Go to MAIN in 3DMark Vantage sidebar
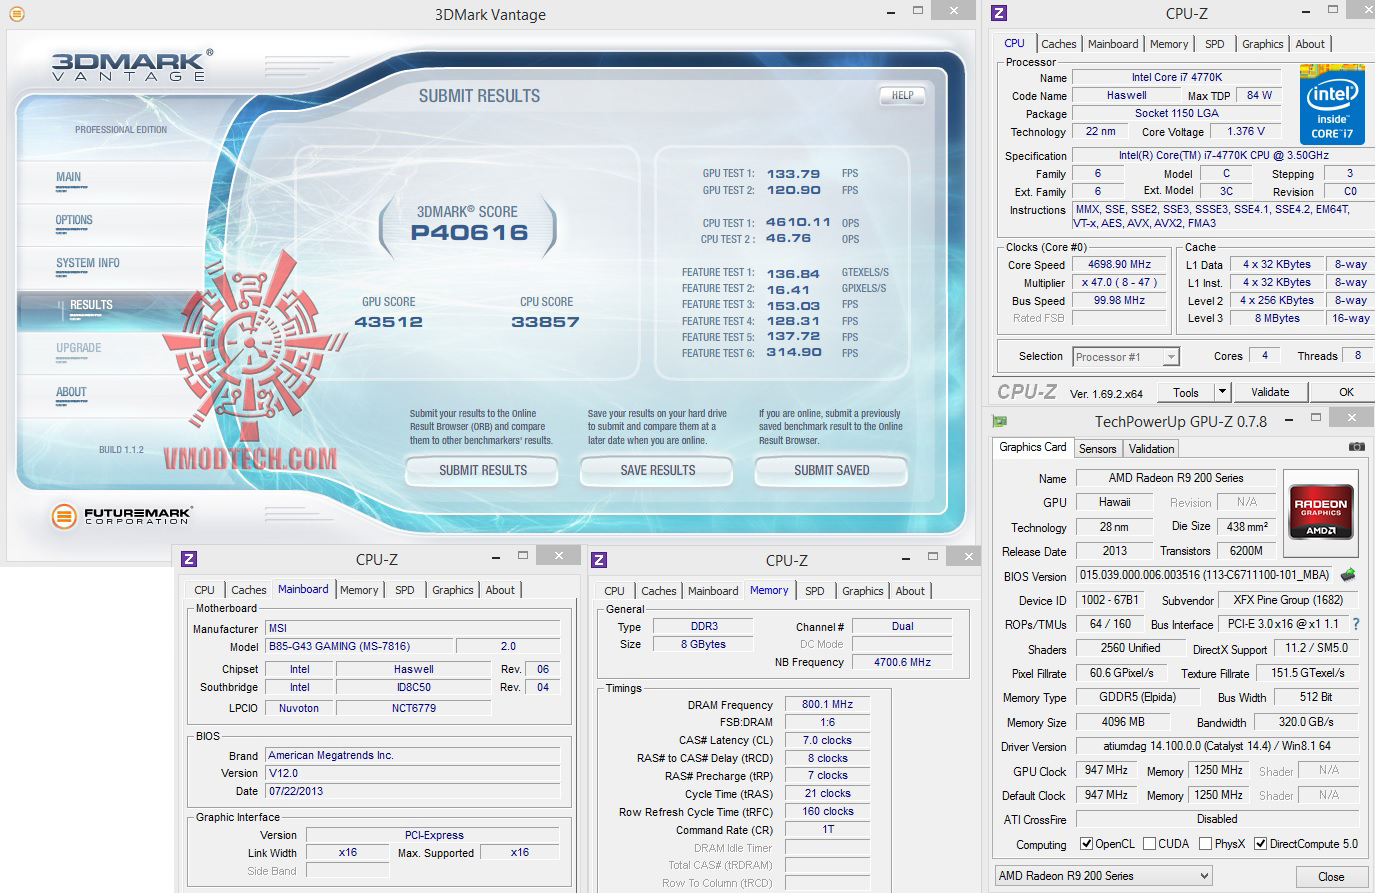1375x893 pixels. click(x=69, y=177)
